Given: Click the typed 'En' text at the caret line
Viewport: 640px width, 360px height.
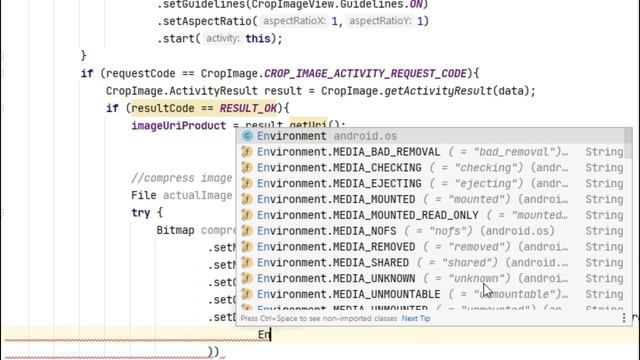Looking at the screenshot, I should tap(264, 335).
